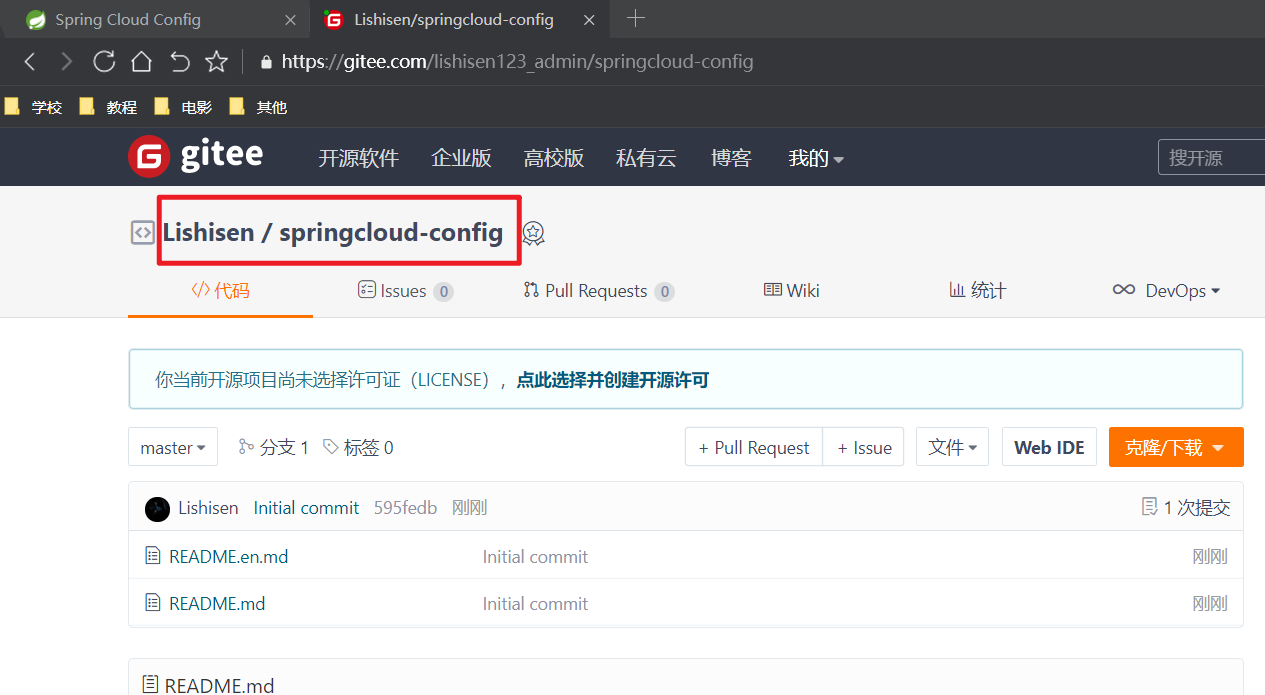Open 企业版 in navigation
Screen dimensions: 1265x695
click(x=461, y=158)
